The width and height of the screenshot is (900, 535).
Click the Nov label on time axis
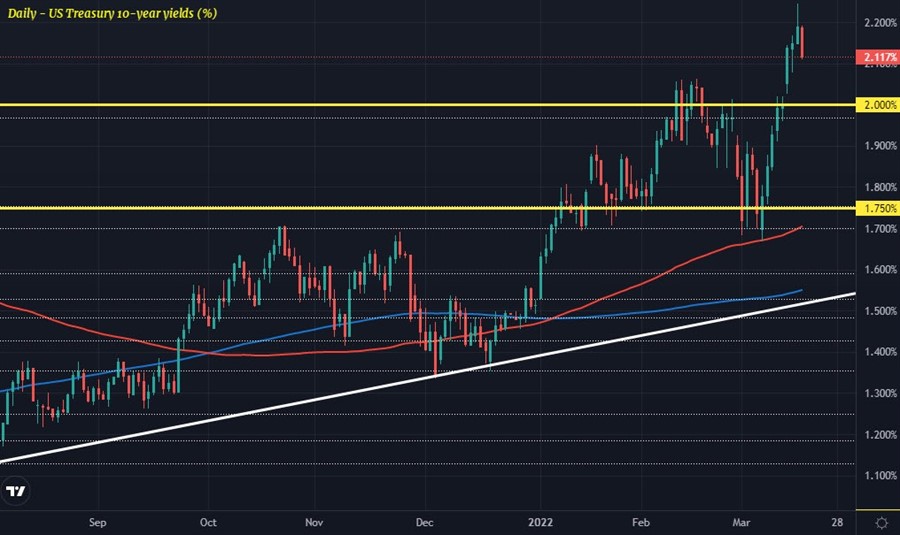(315, 522)
